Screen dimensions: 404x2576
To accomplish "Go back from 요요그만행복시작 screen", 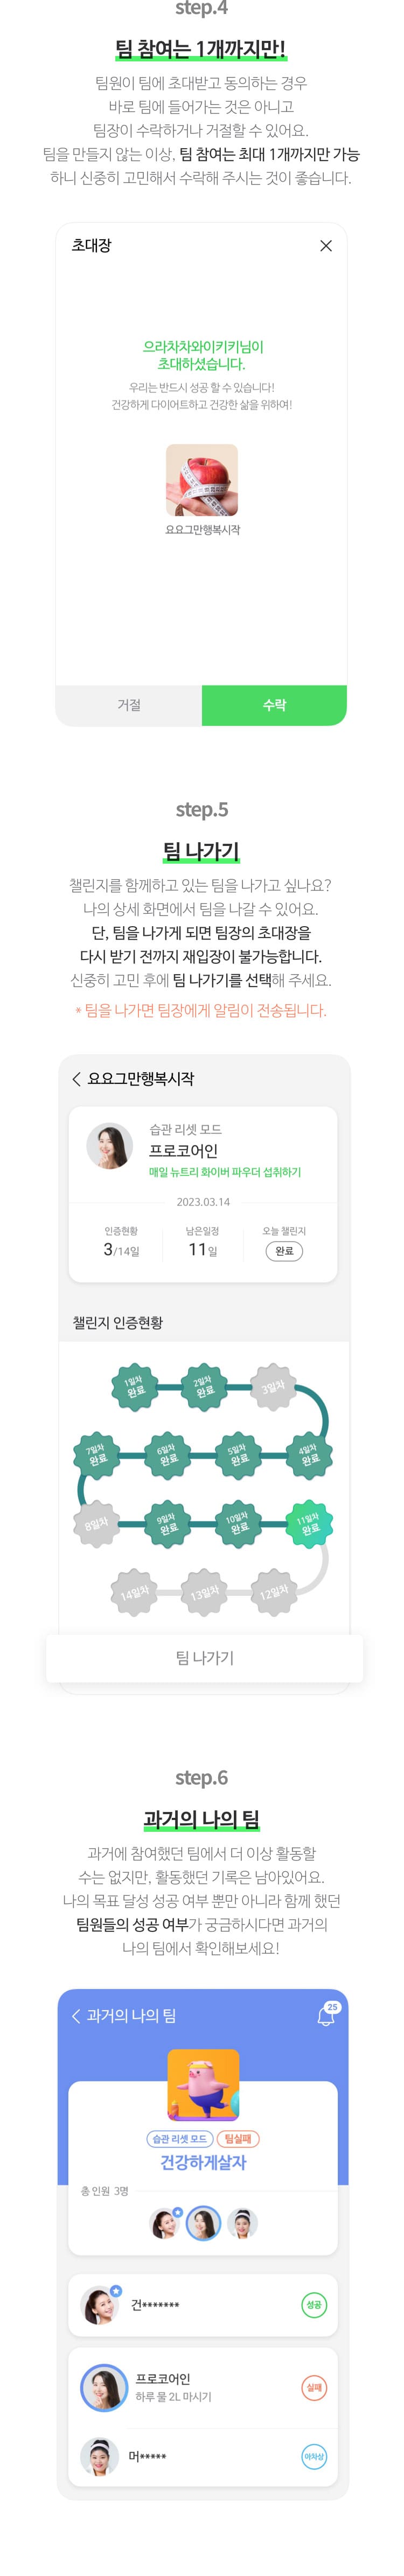I will tap(76, 1079).
